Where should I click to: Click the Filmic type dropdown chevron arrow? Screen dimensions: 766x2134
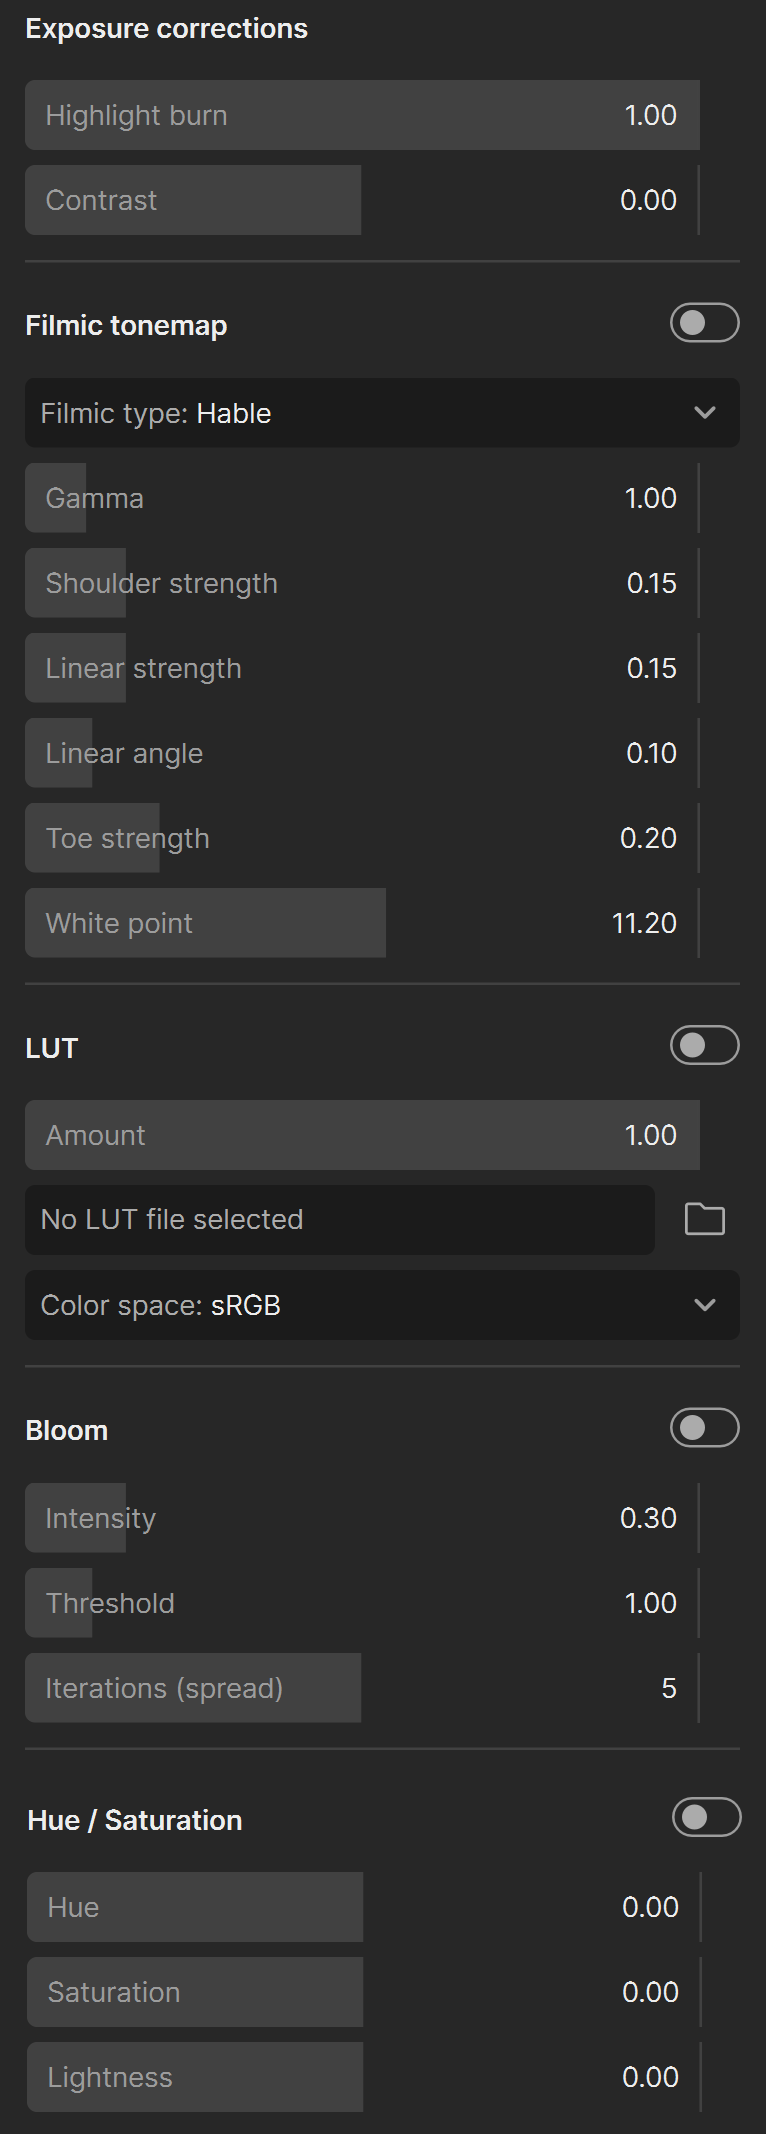coord(705,413)
